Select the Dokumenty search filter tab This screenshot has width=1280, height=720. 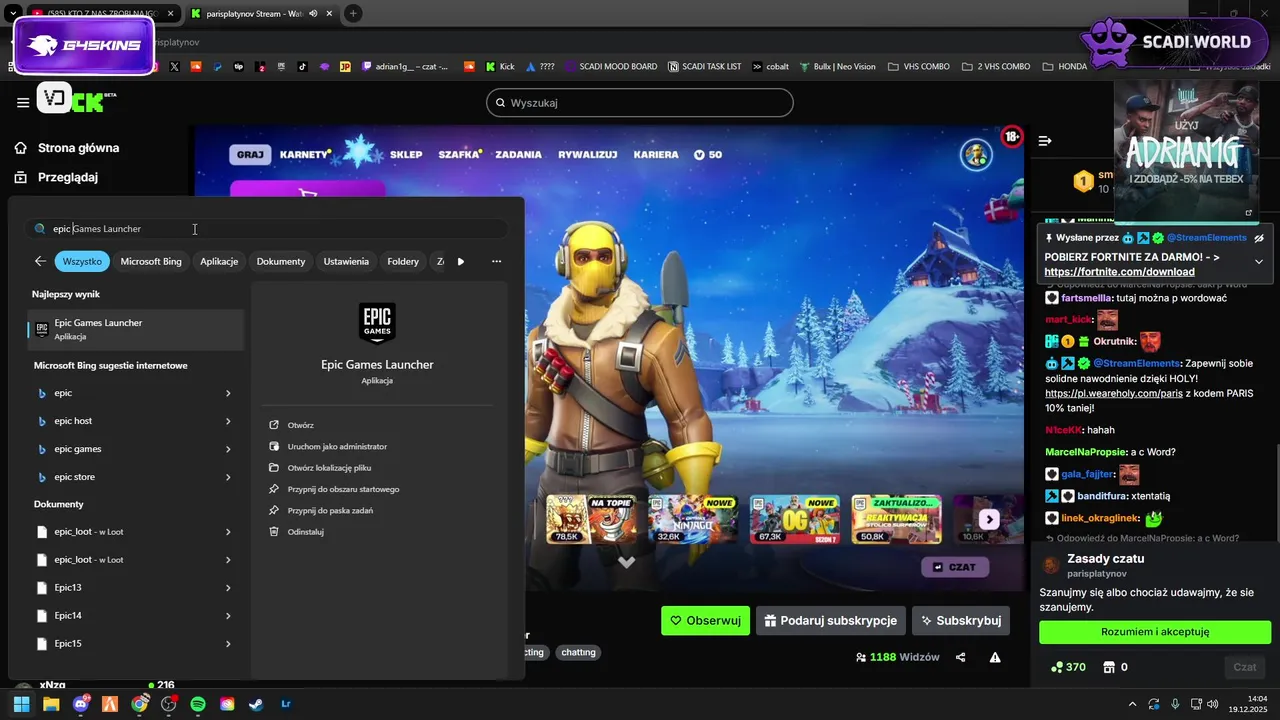click(281, 261)
